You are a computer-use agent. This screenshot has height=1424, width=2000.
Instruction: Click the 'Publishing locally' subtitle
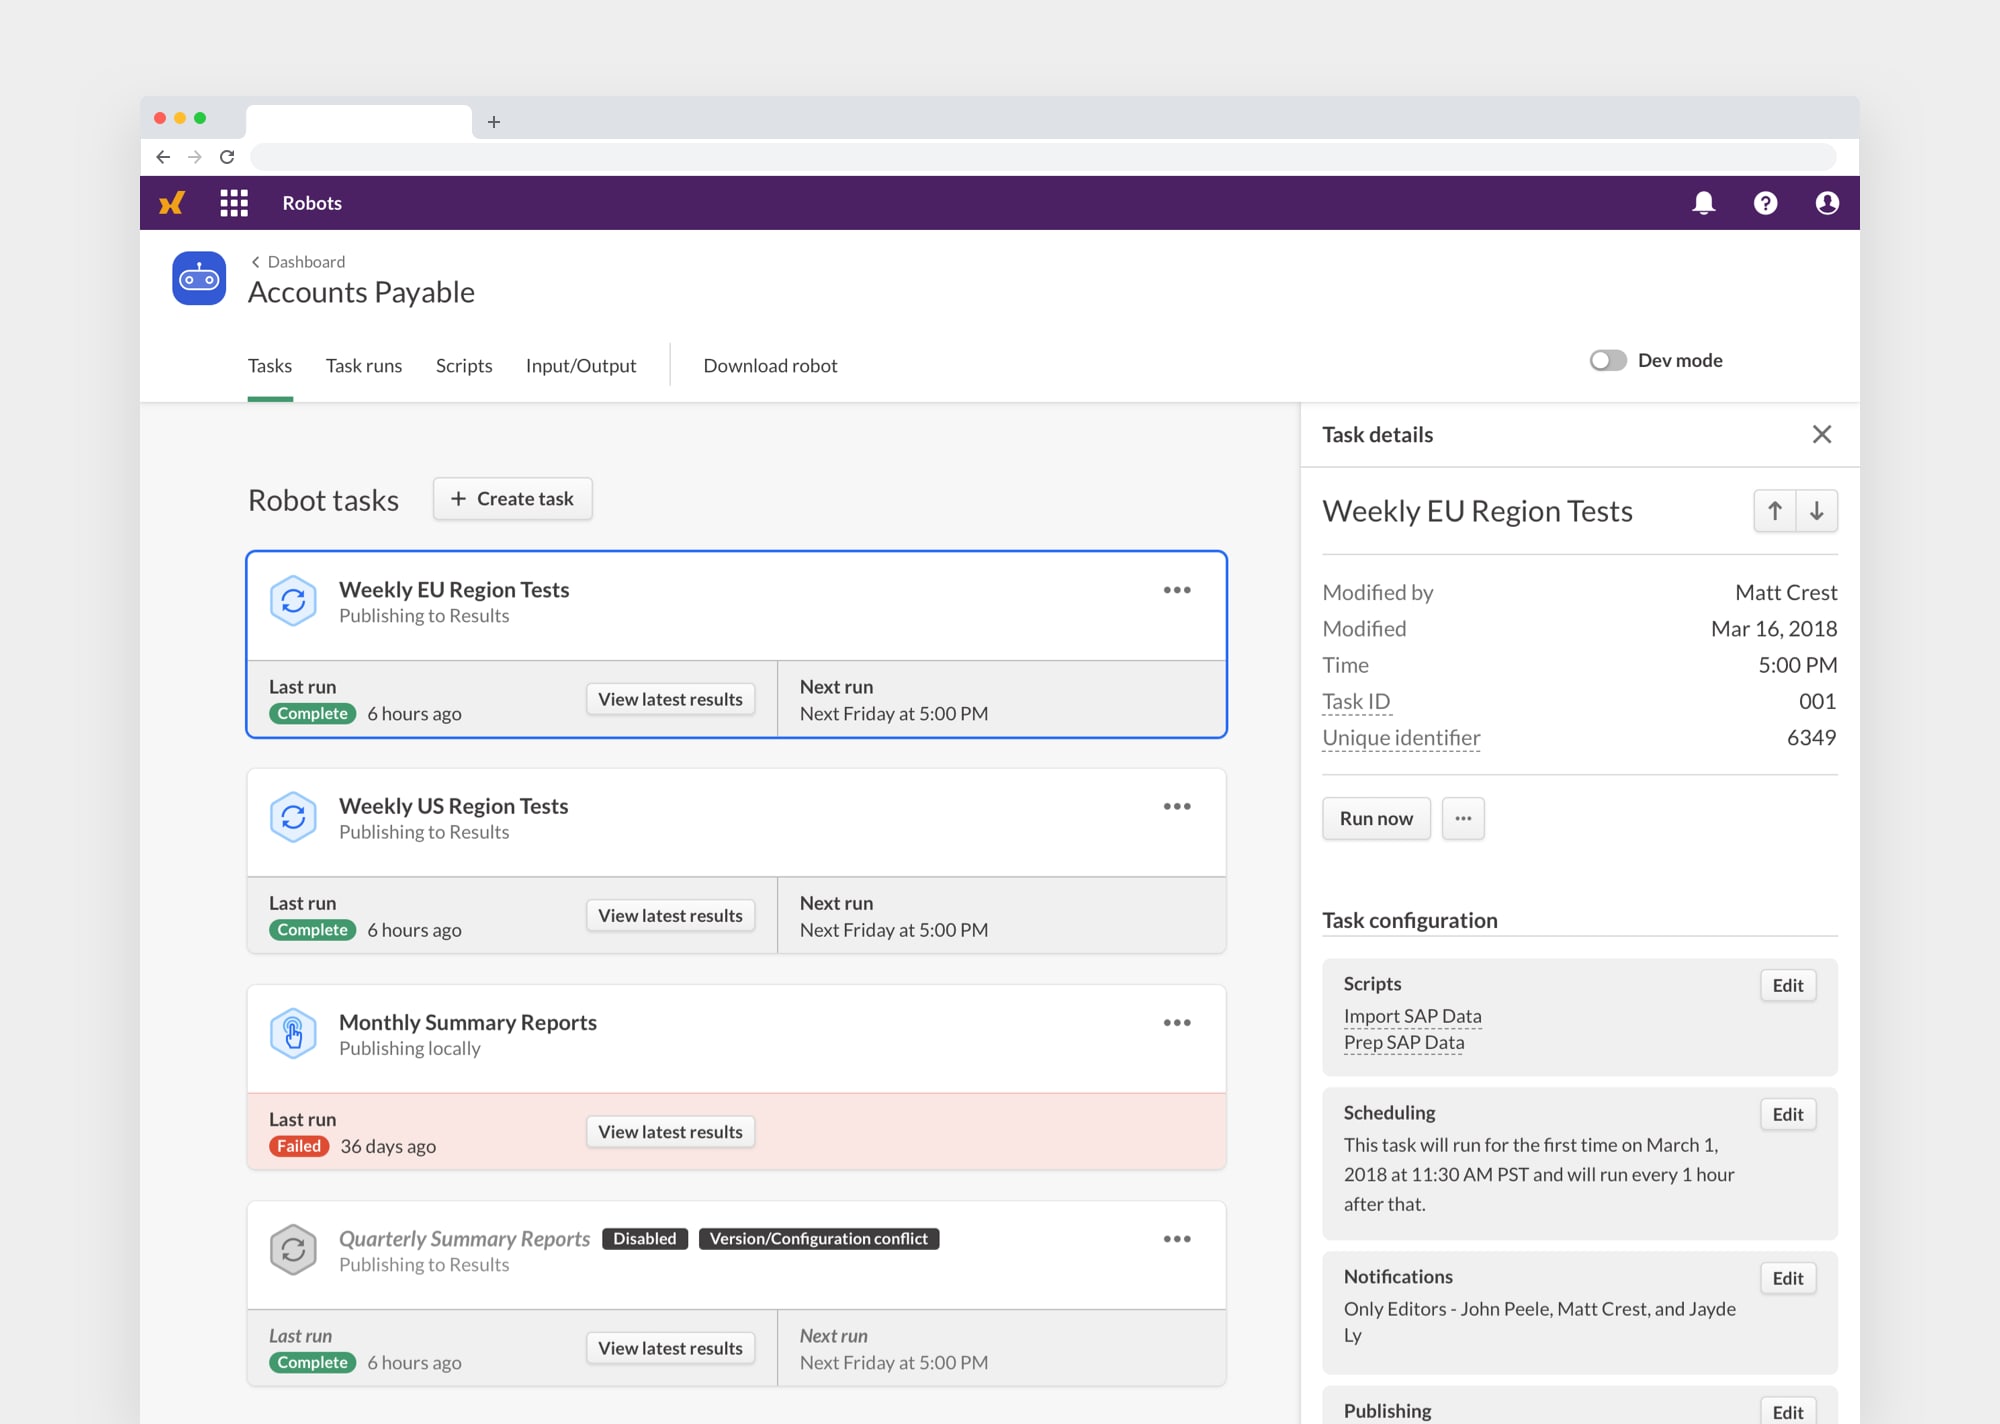pos(410,1049)
